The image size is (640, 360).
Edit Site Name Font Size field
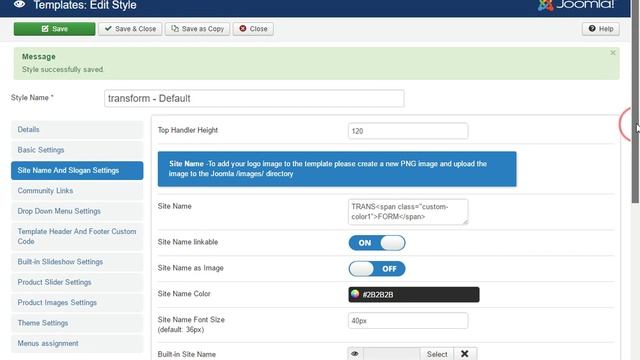tap(408, 321)
